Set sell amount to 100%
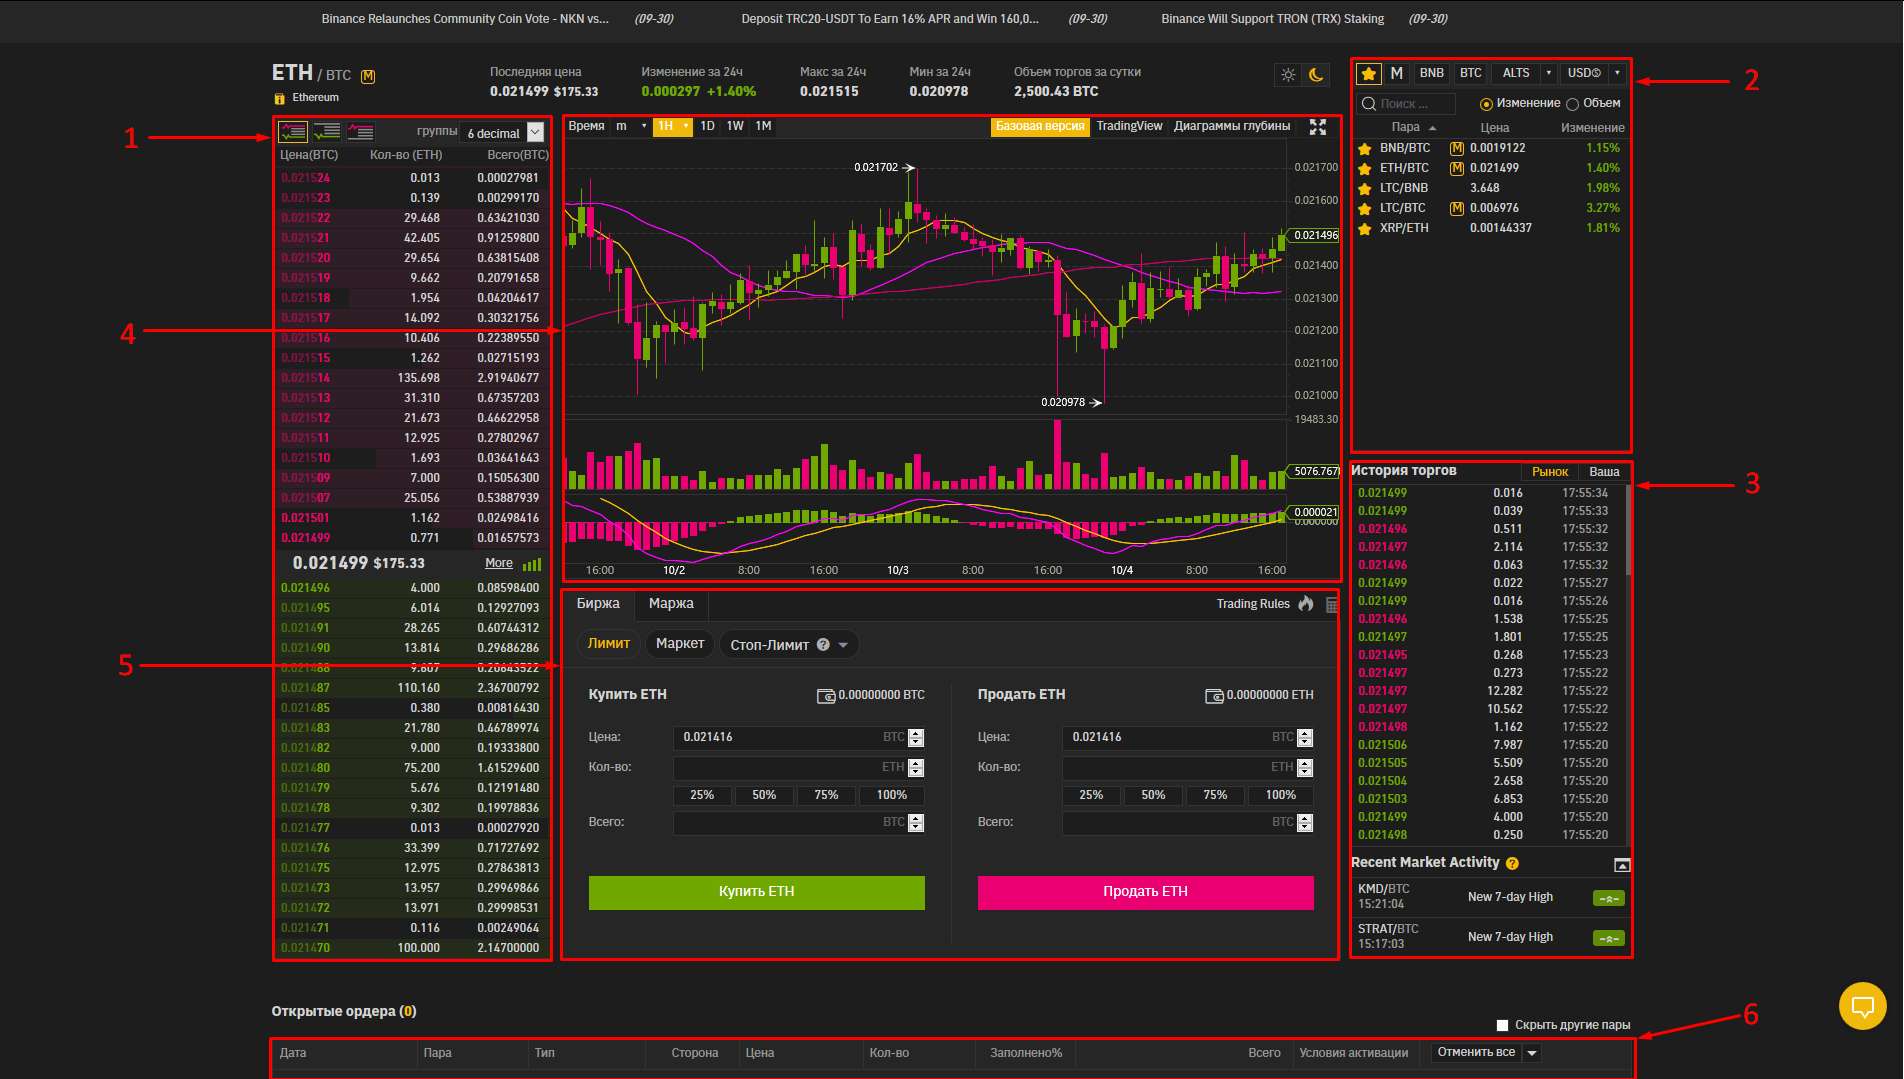The image size is (1904, 1079). tap(1281, 795)
